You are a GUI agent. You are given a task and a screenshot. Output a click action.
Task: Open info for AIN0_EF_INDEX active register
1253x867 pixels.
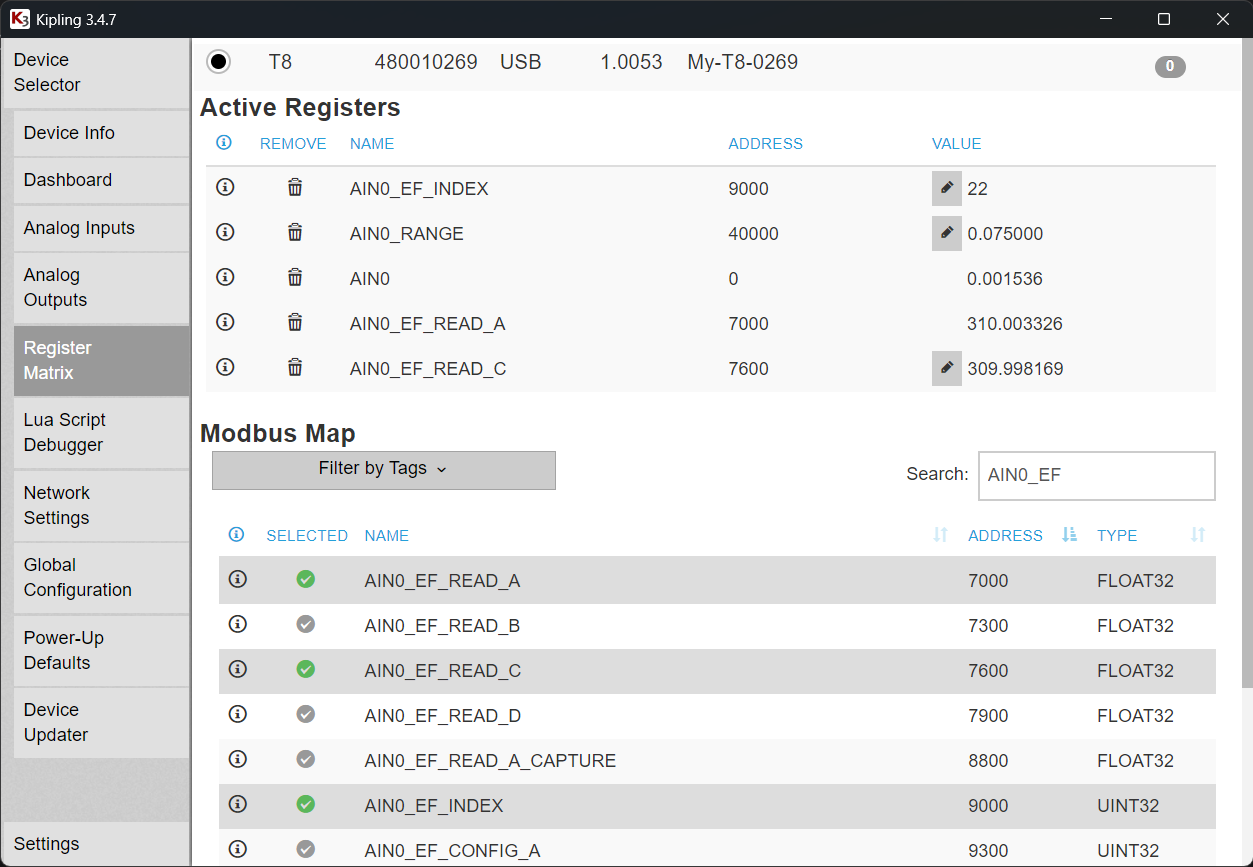(225, 187)
